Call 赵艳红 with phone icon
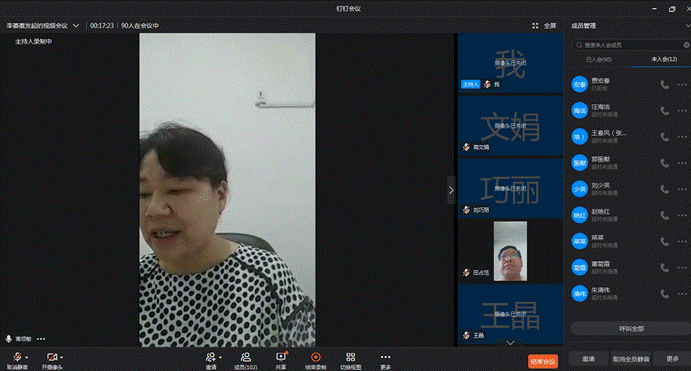 coord(665,215)
